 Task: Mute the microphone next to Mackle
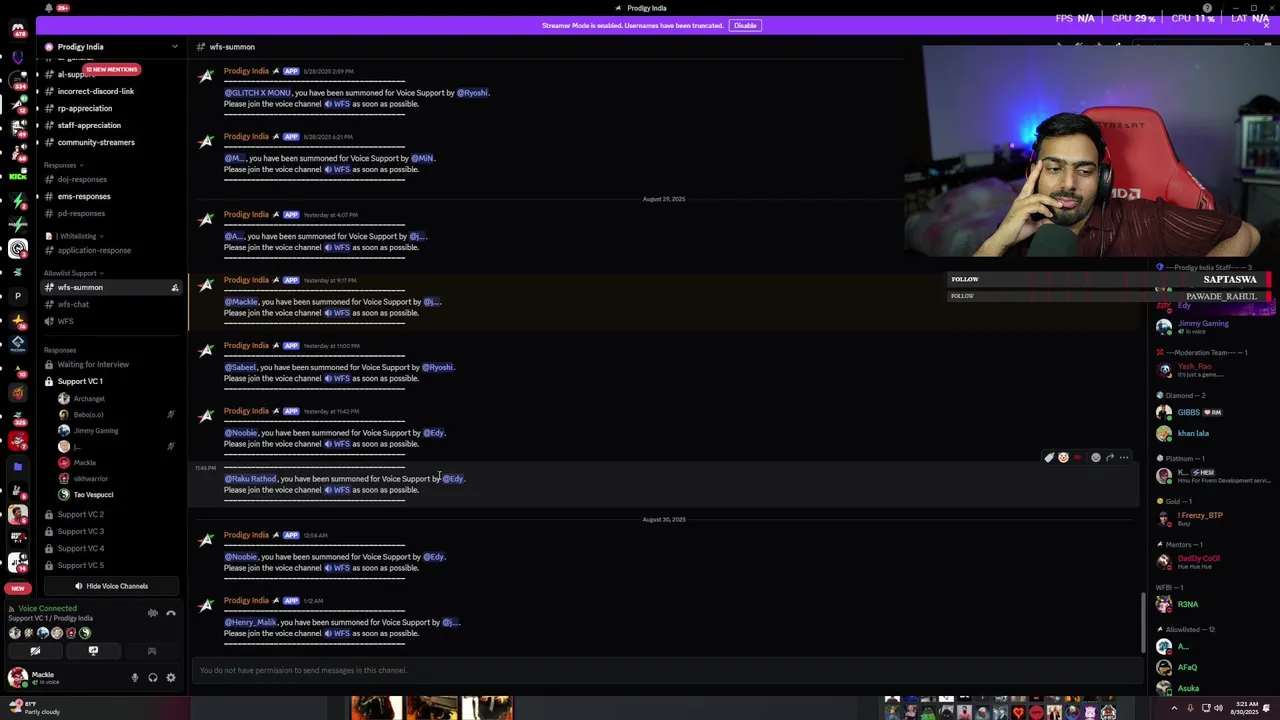pyautogui.click(x=135, y=678)
